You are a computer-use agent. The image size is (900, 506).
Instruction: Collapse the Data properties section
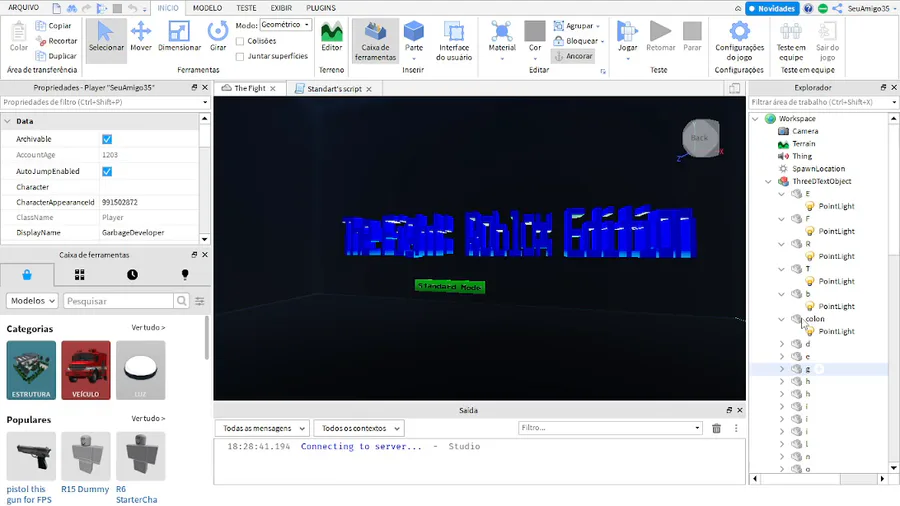click(7, 121)
